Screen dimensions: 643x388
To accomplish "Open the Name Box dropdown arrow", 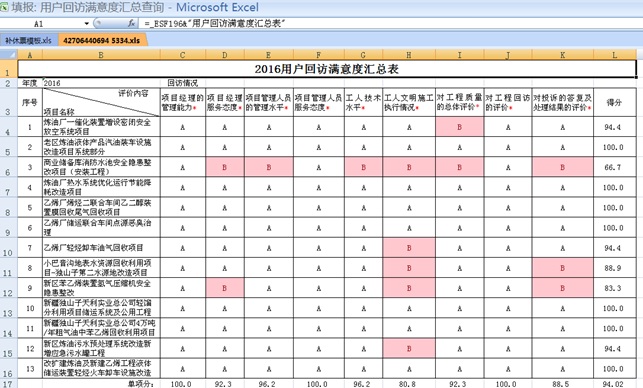I will pyautogui.click(x=87, y=23).
